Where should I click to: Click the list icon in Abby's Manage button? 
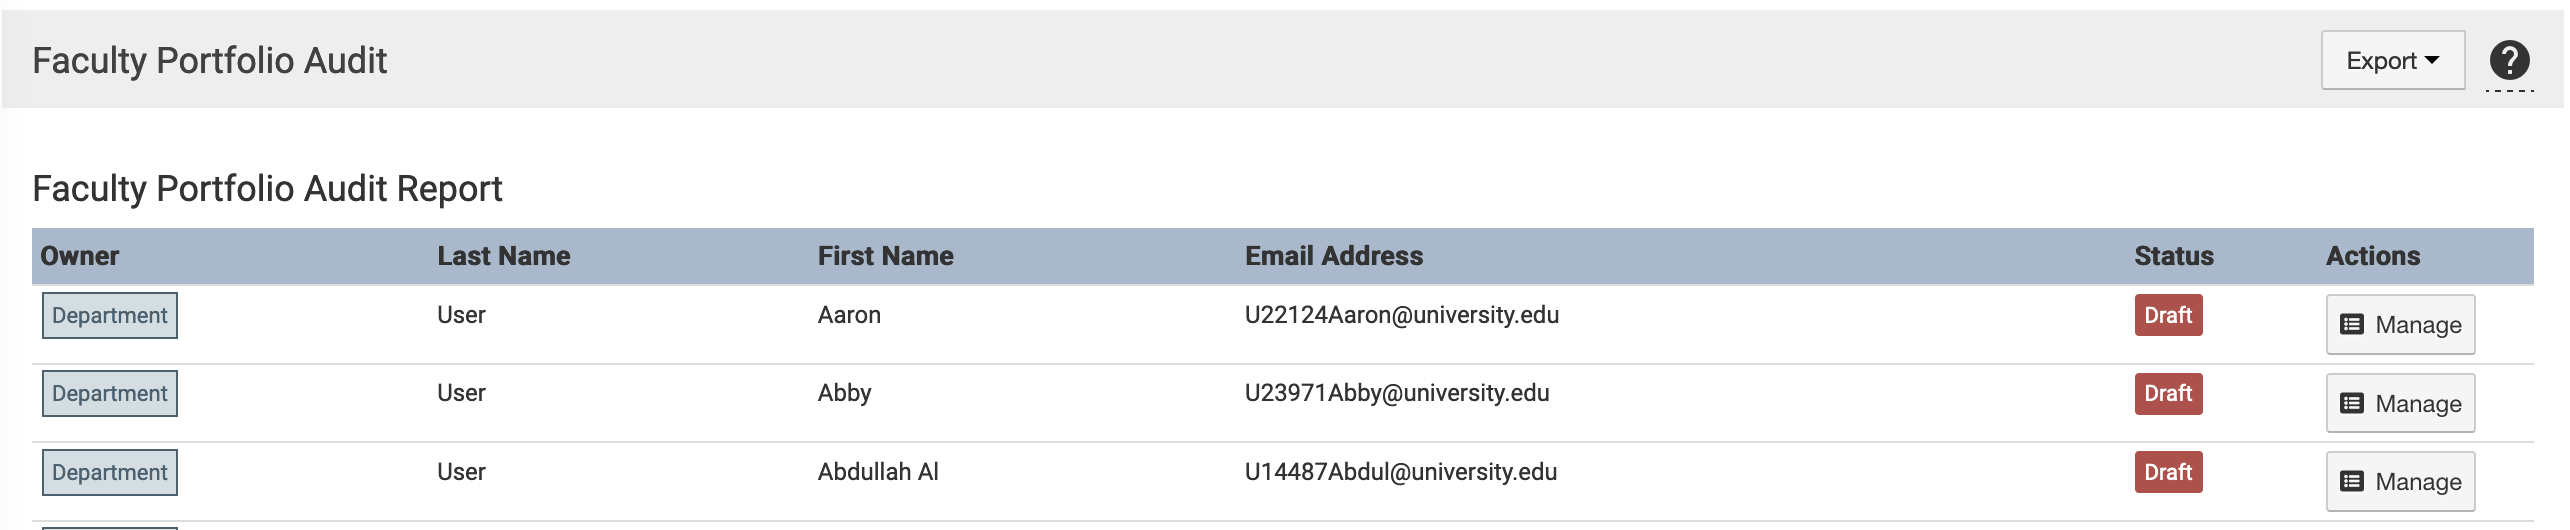pos(2352,404)
